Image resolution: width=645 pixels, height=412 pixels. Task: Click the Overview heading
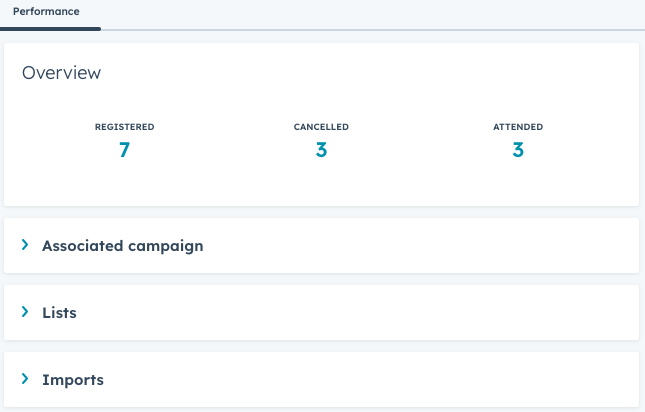[x=61, y=73]
